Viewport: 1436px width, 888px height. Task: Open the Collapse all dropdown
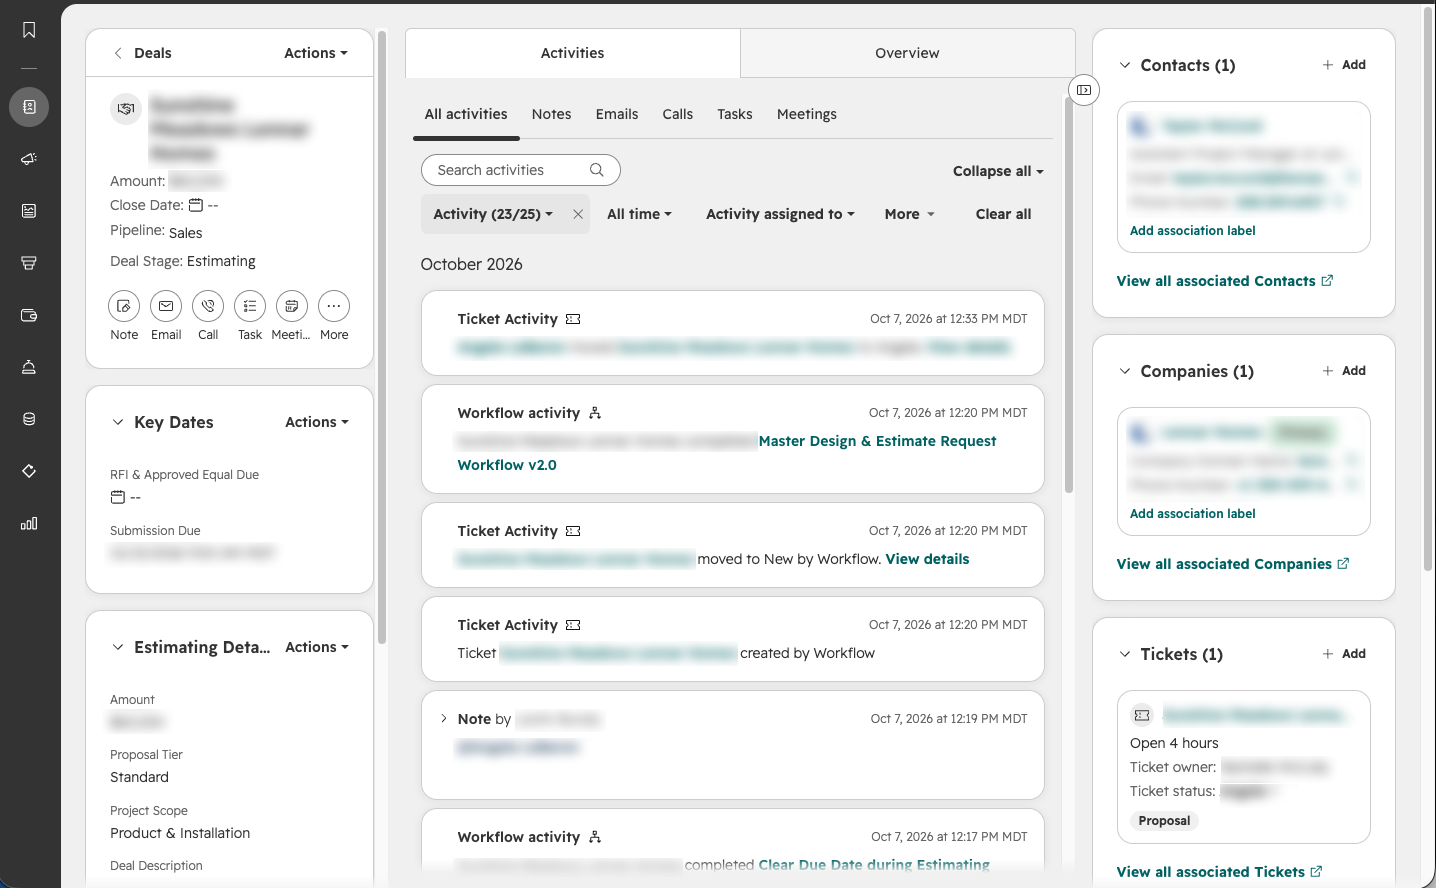[998, 171]
